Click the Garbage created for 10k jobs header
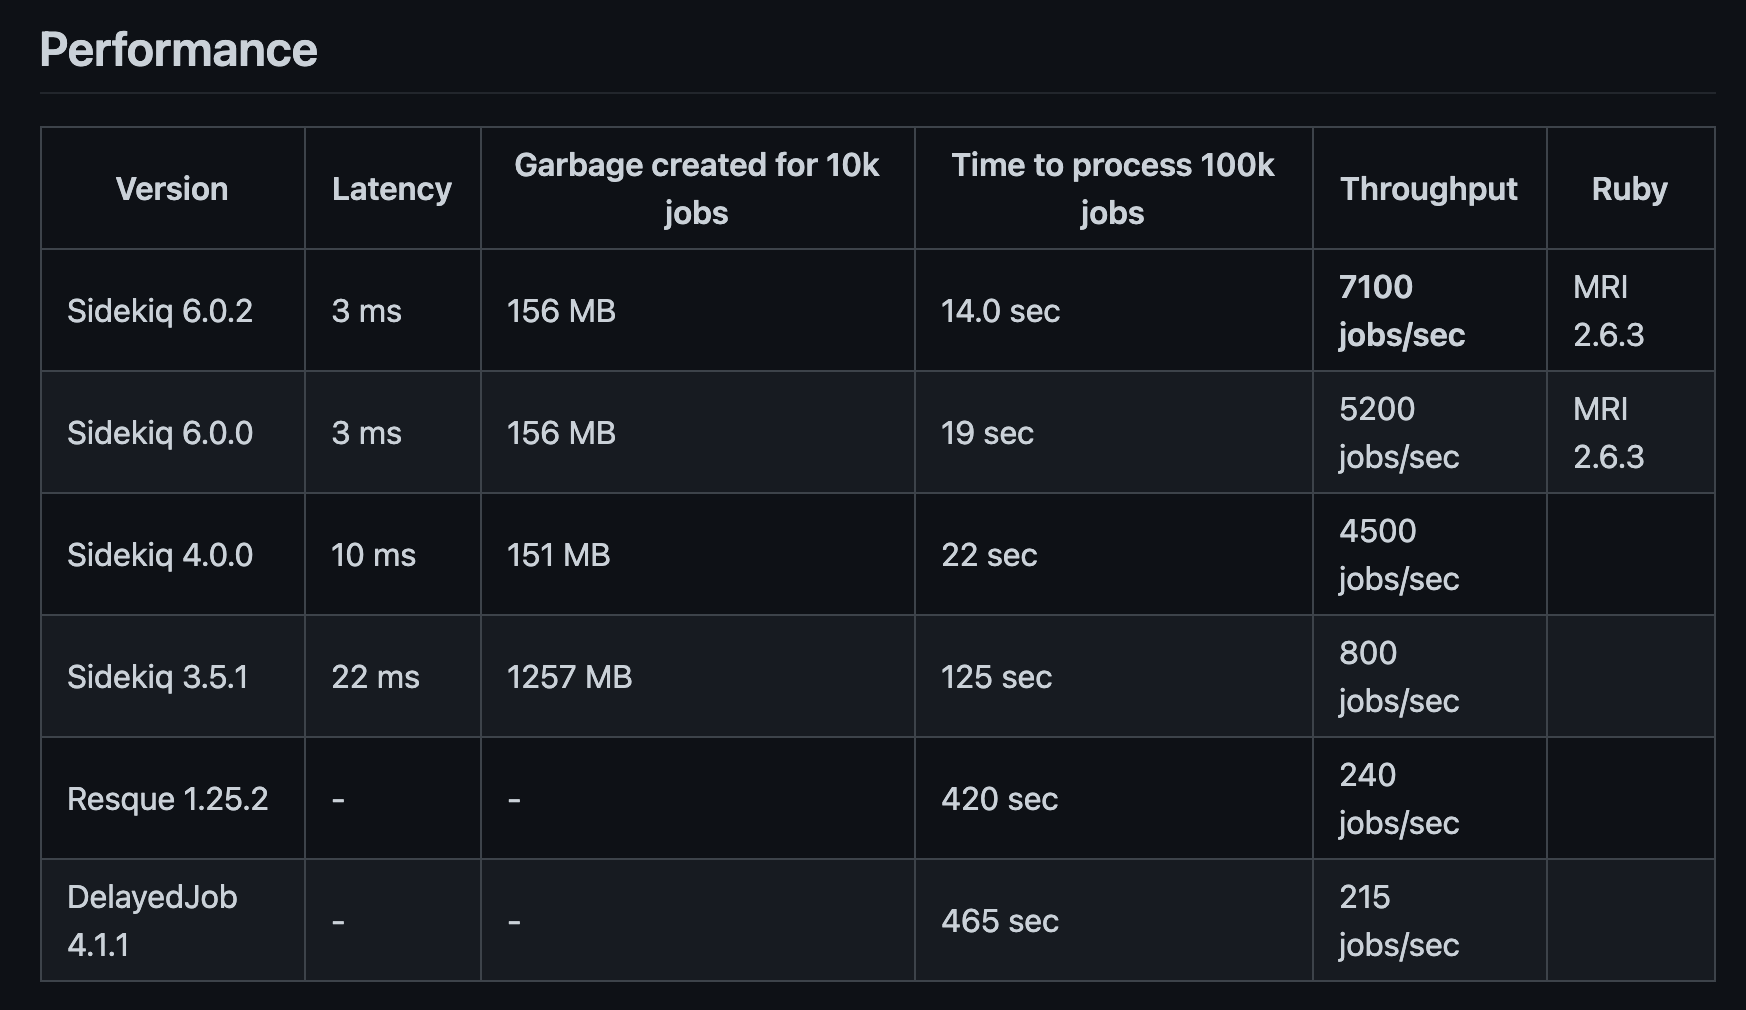1746x1010 pixels. (x=697, y=189)
